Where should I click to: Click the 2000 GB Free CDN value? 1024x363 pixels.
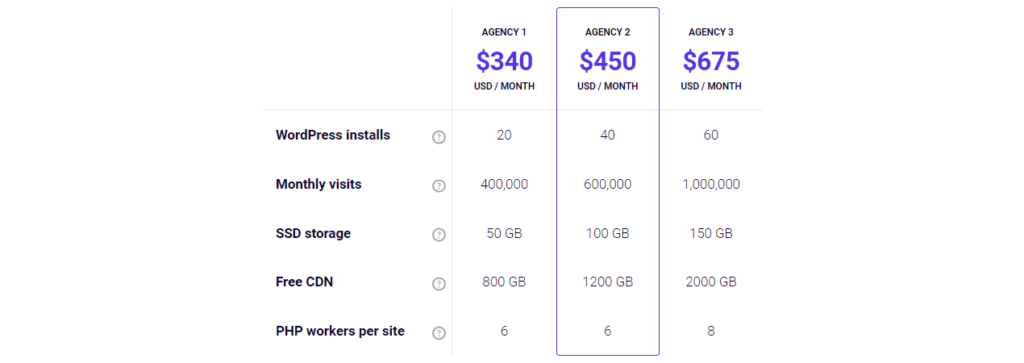tap(711, 283)
